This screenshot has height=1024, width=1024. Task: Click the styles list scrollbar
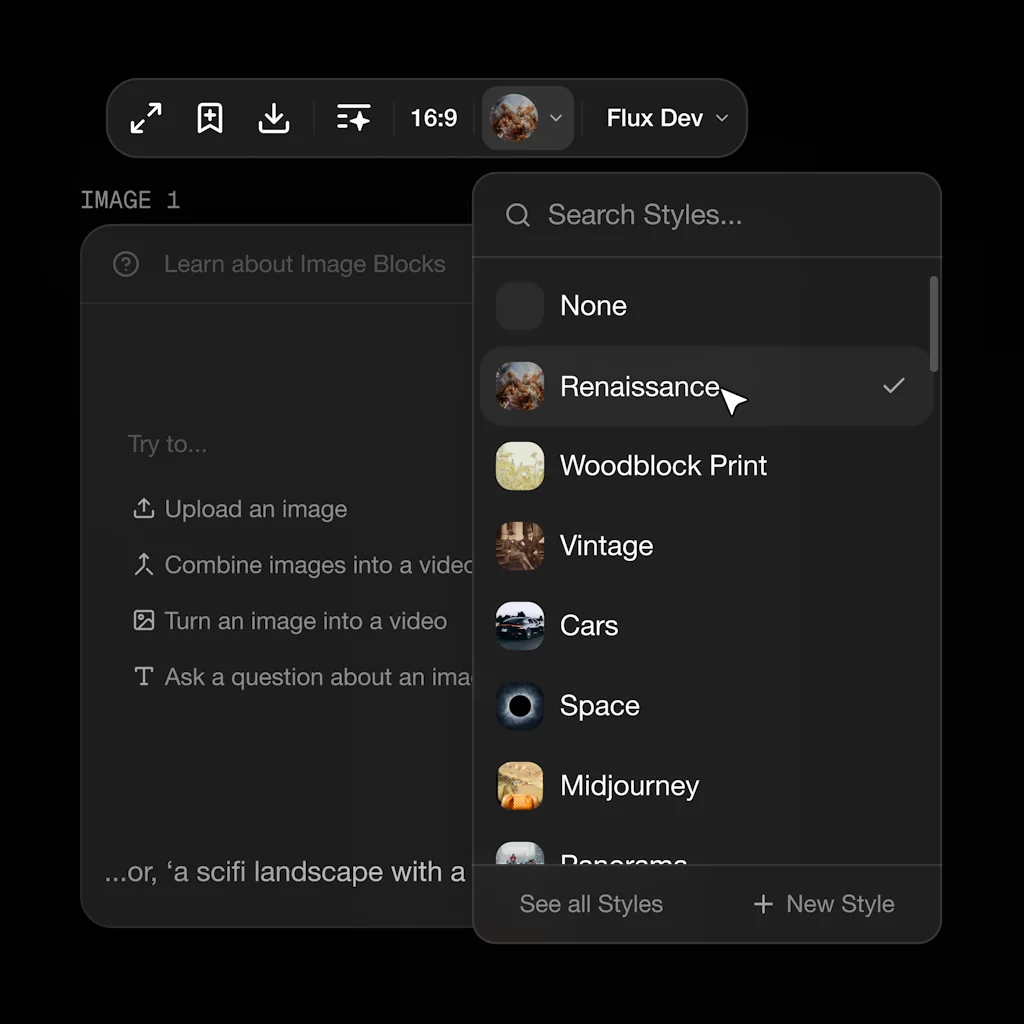934,325
